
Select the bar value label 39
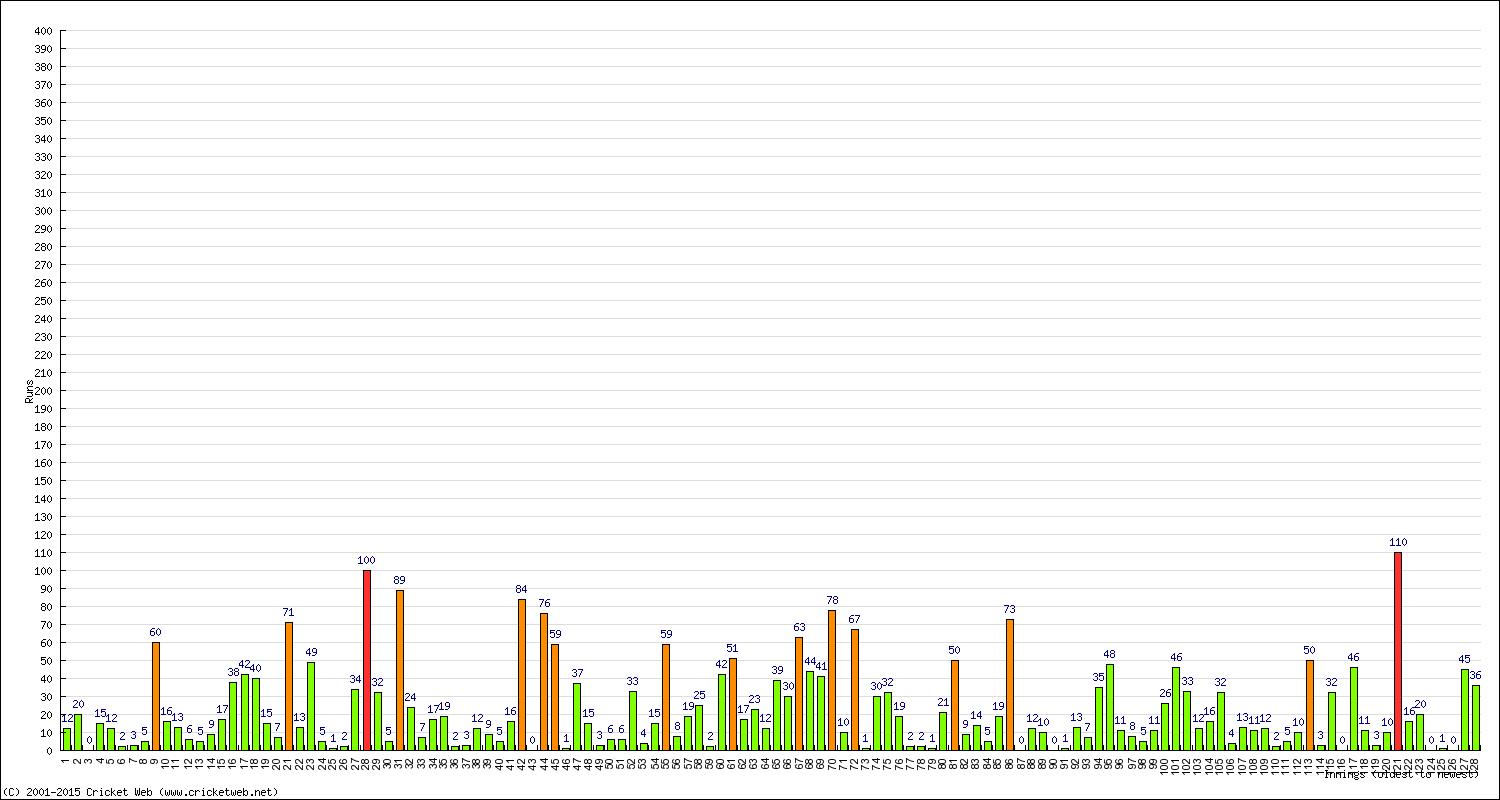pyautogui.click(x=777, y=670)
